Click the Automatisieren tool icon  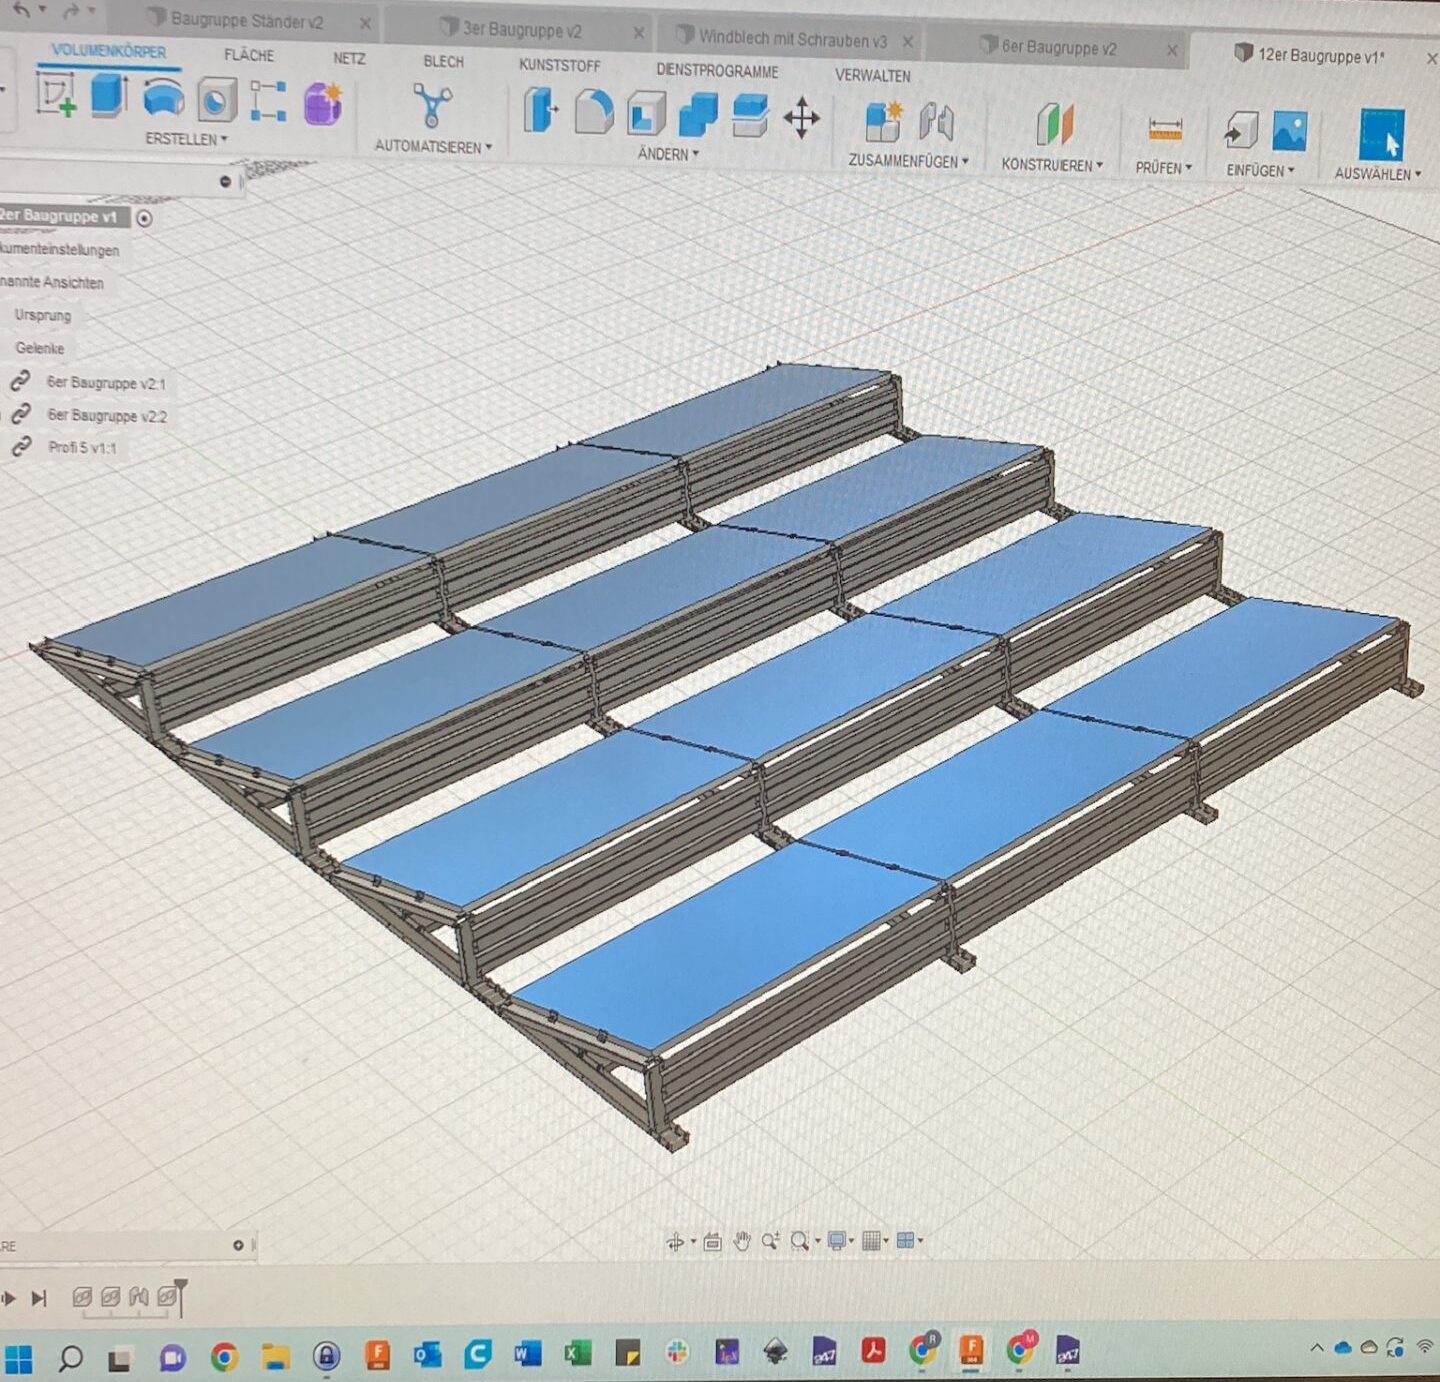tap(432, 106)
